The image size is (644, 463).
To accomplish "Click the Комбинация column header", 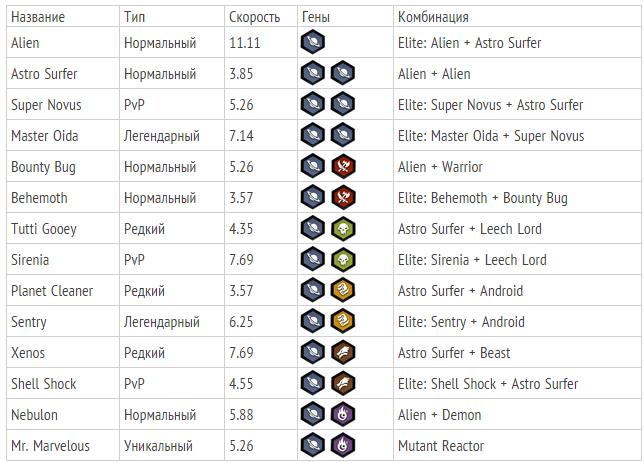I will pos(433,17).
